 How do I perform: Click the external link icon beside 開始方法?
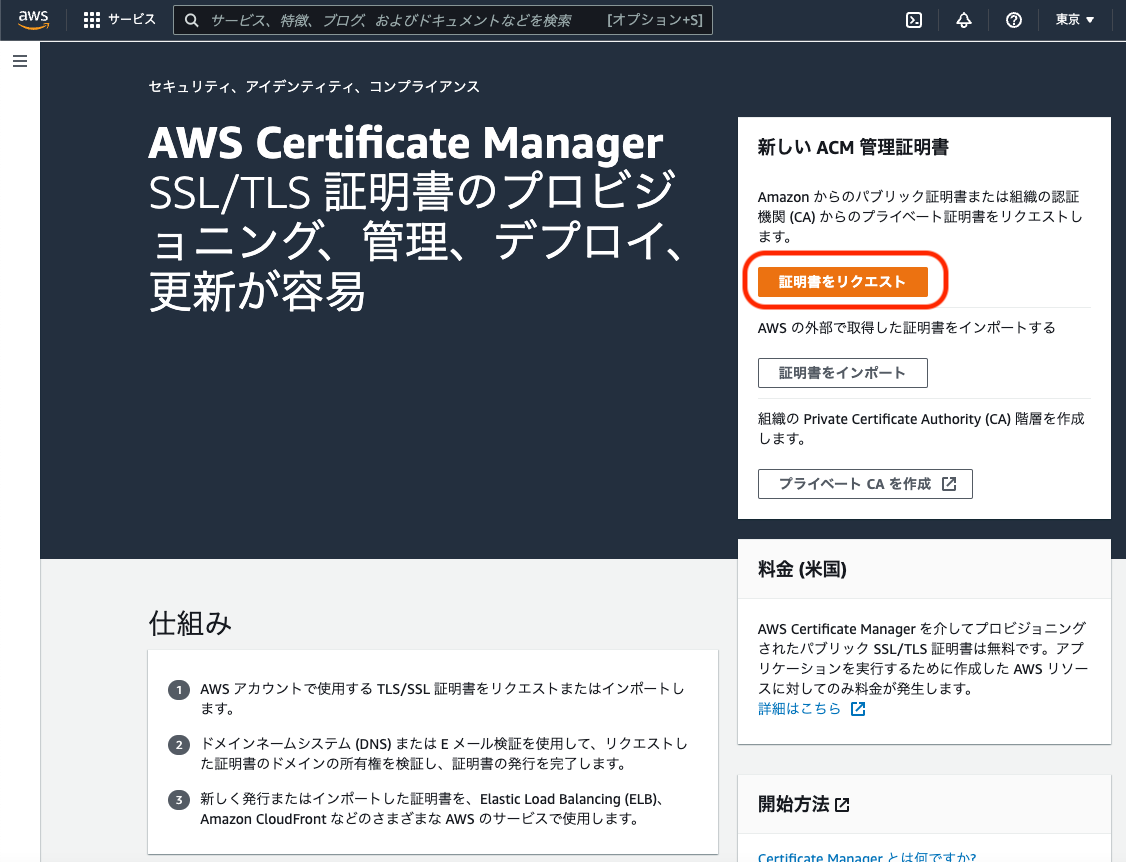pos(844,803)
